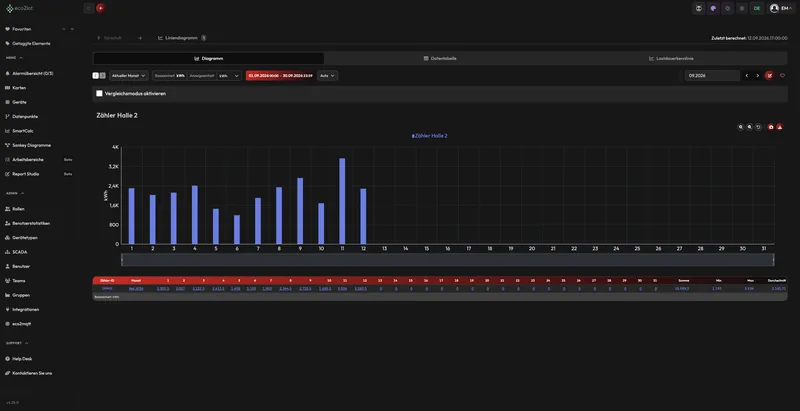800x411 pixels.
Task: Click the red date range button
Action: (x=280, y=75)
